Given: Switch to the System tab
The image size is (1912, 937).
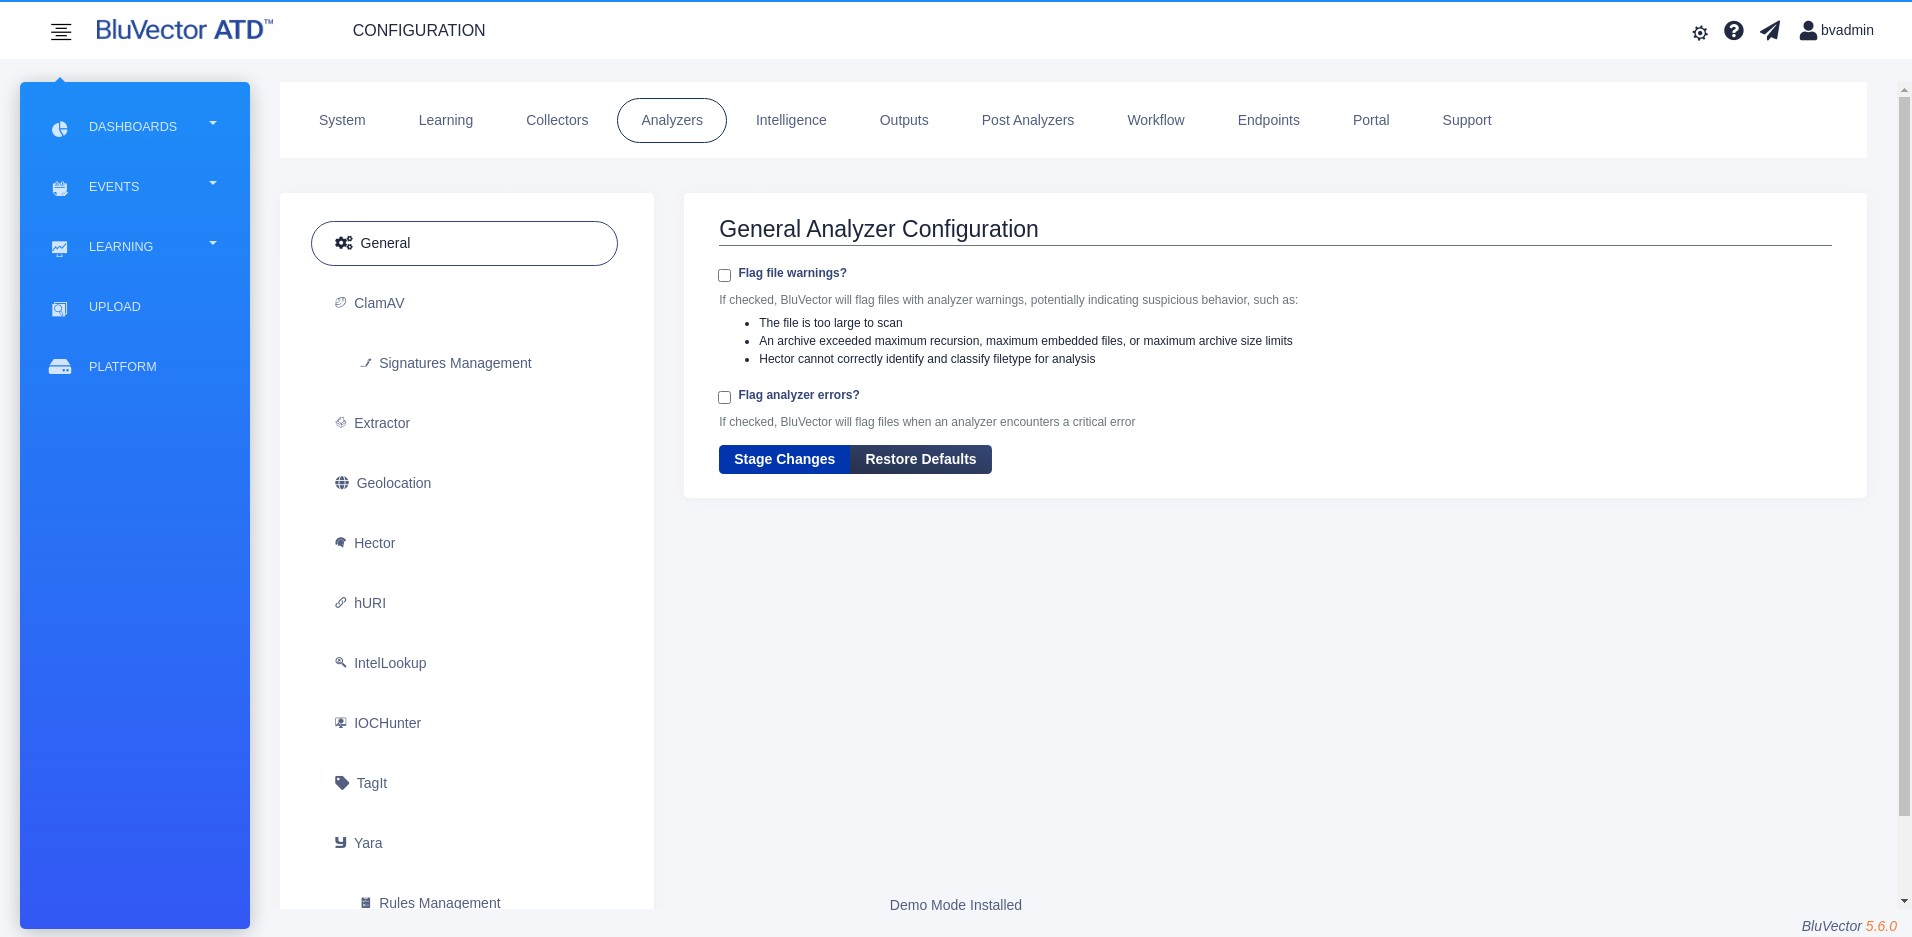Looking at the screenshot, I should (x=342, y=120).
